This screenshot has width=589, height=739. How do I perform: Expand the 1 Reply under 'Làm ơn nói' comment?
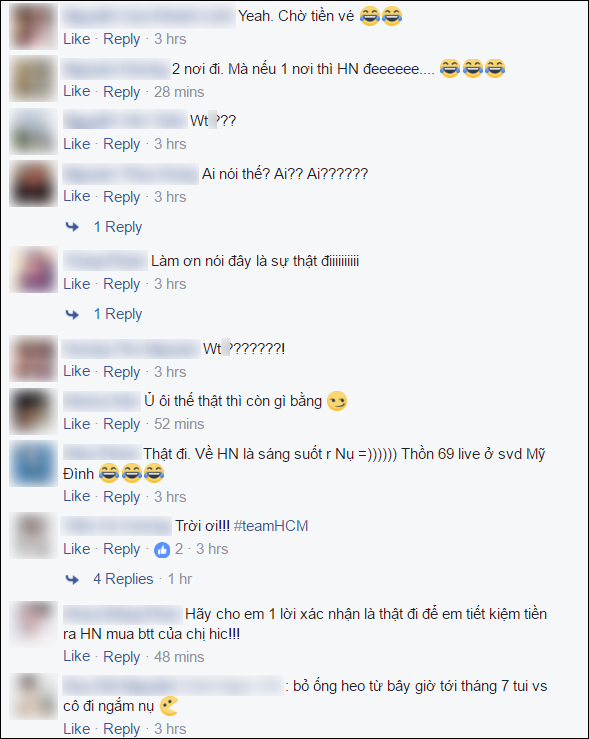coord(118,314)
